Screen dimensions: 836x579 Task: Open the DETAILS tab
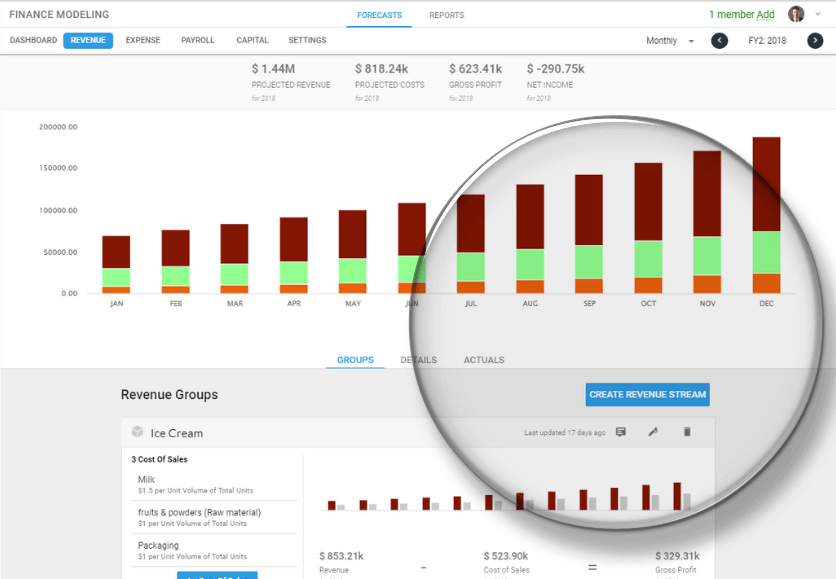(x=417, y=359)
